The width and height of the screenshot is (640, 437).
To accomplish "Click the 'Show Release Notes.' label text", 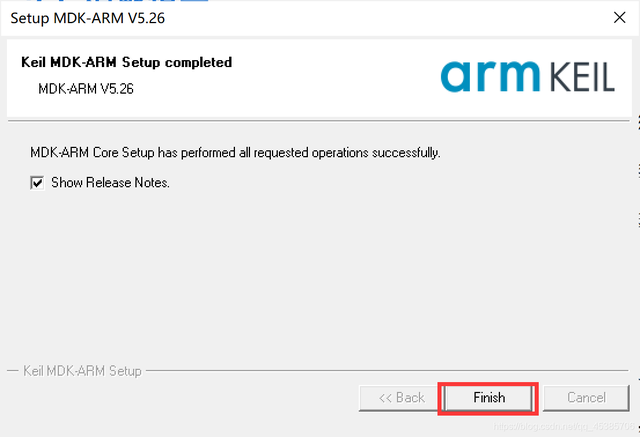I will (110, 182).
